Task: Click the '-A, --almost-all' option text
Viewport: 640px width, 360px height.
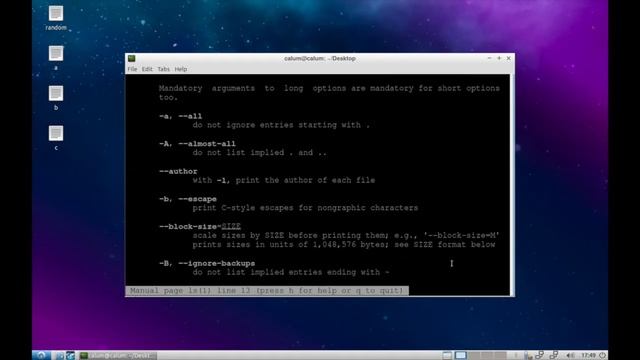Action: click(x=197, y=144)
